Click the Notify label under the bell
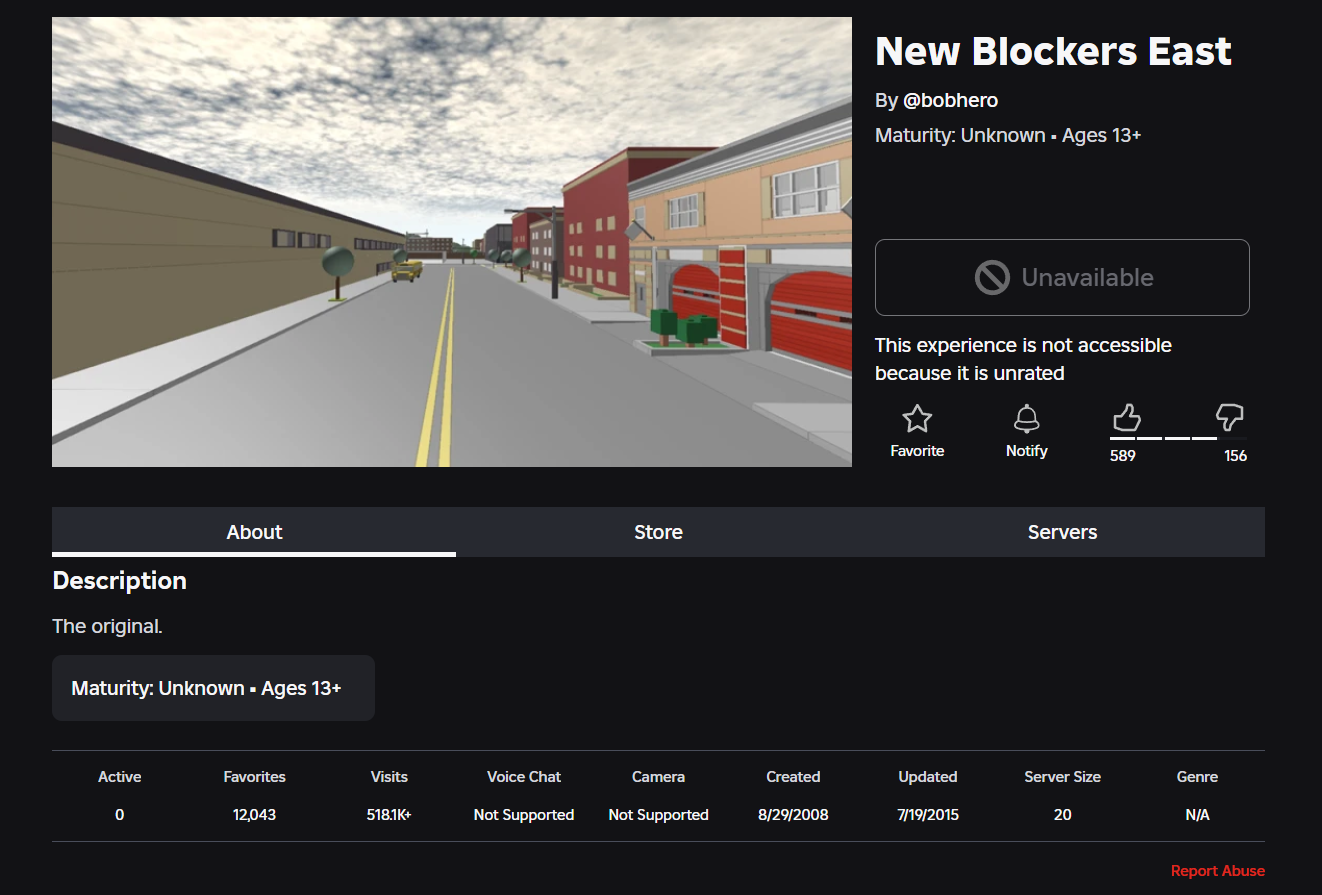This screenshot has height=895, width=1322. click(x=1027, y=451)
